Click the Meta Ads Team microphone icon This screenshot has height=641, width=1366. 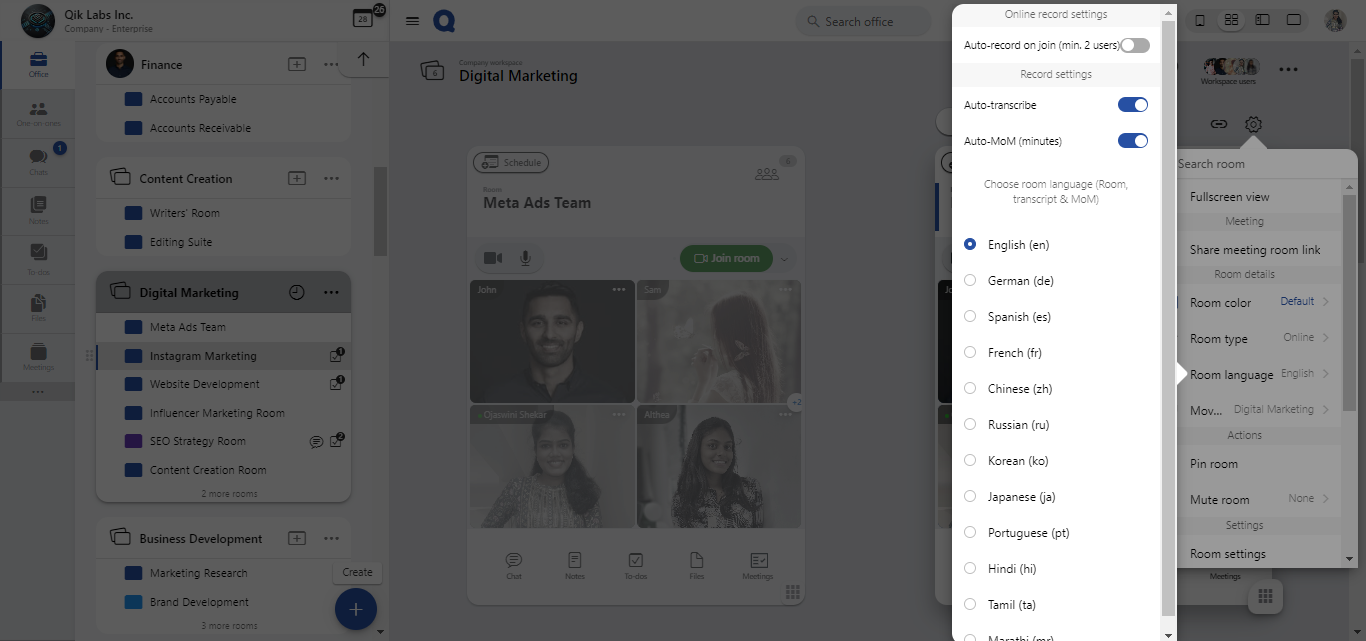coord(525,258)
